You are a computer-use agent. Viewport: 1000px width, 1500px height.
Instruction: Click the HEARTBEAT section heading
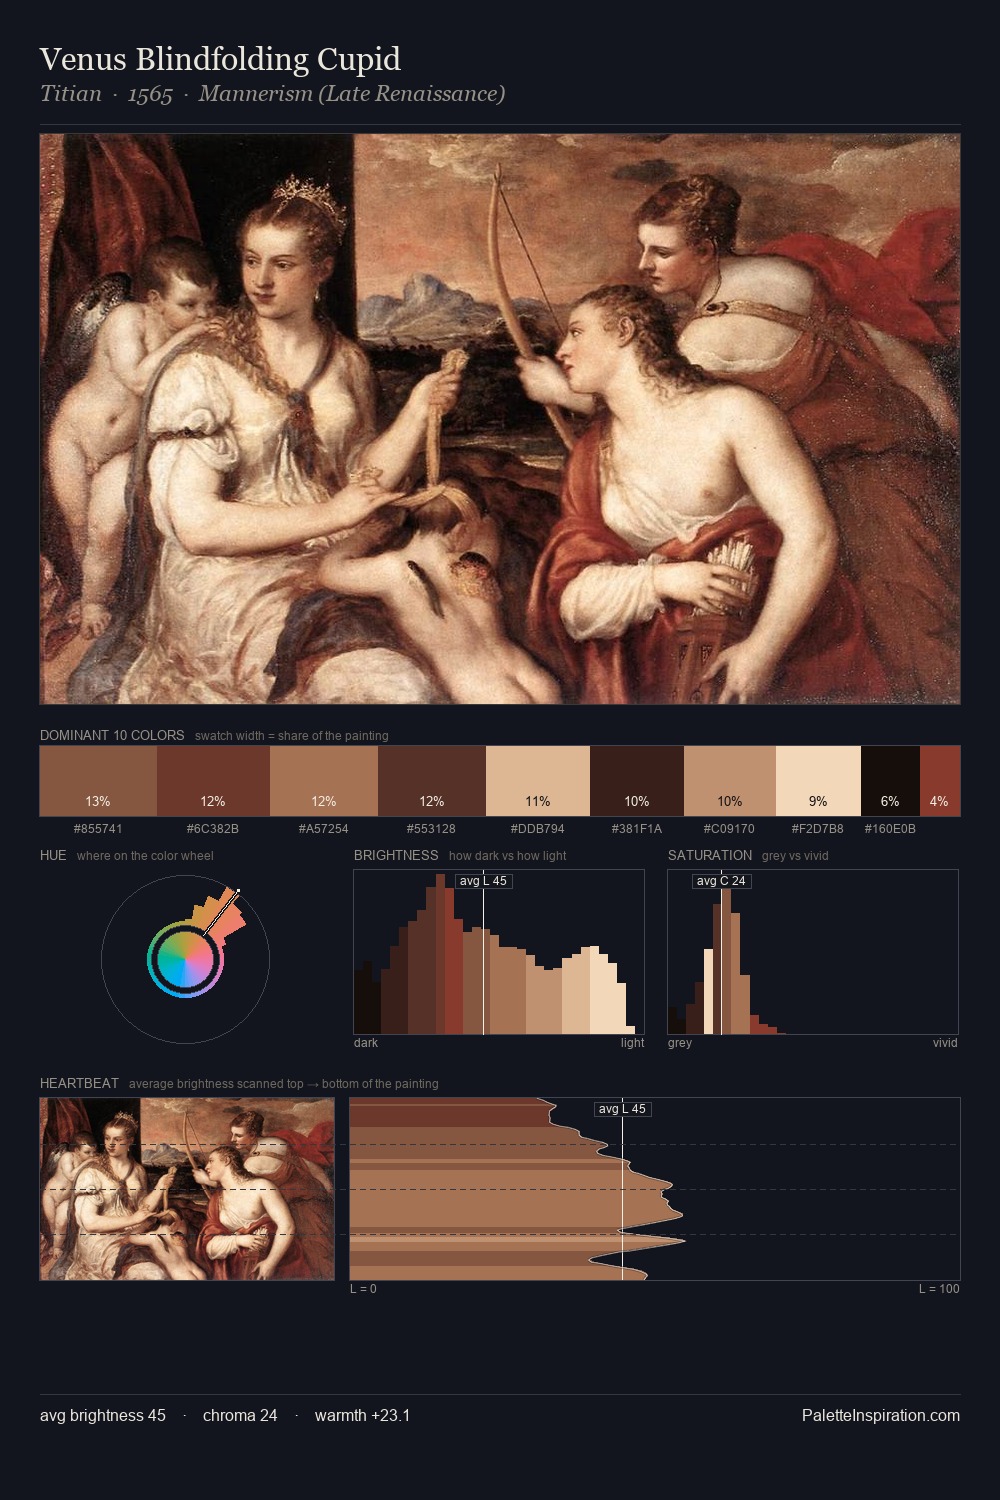coord(79,1083)
